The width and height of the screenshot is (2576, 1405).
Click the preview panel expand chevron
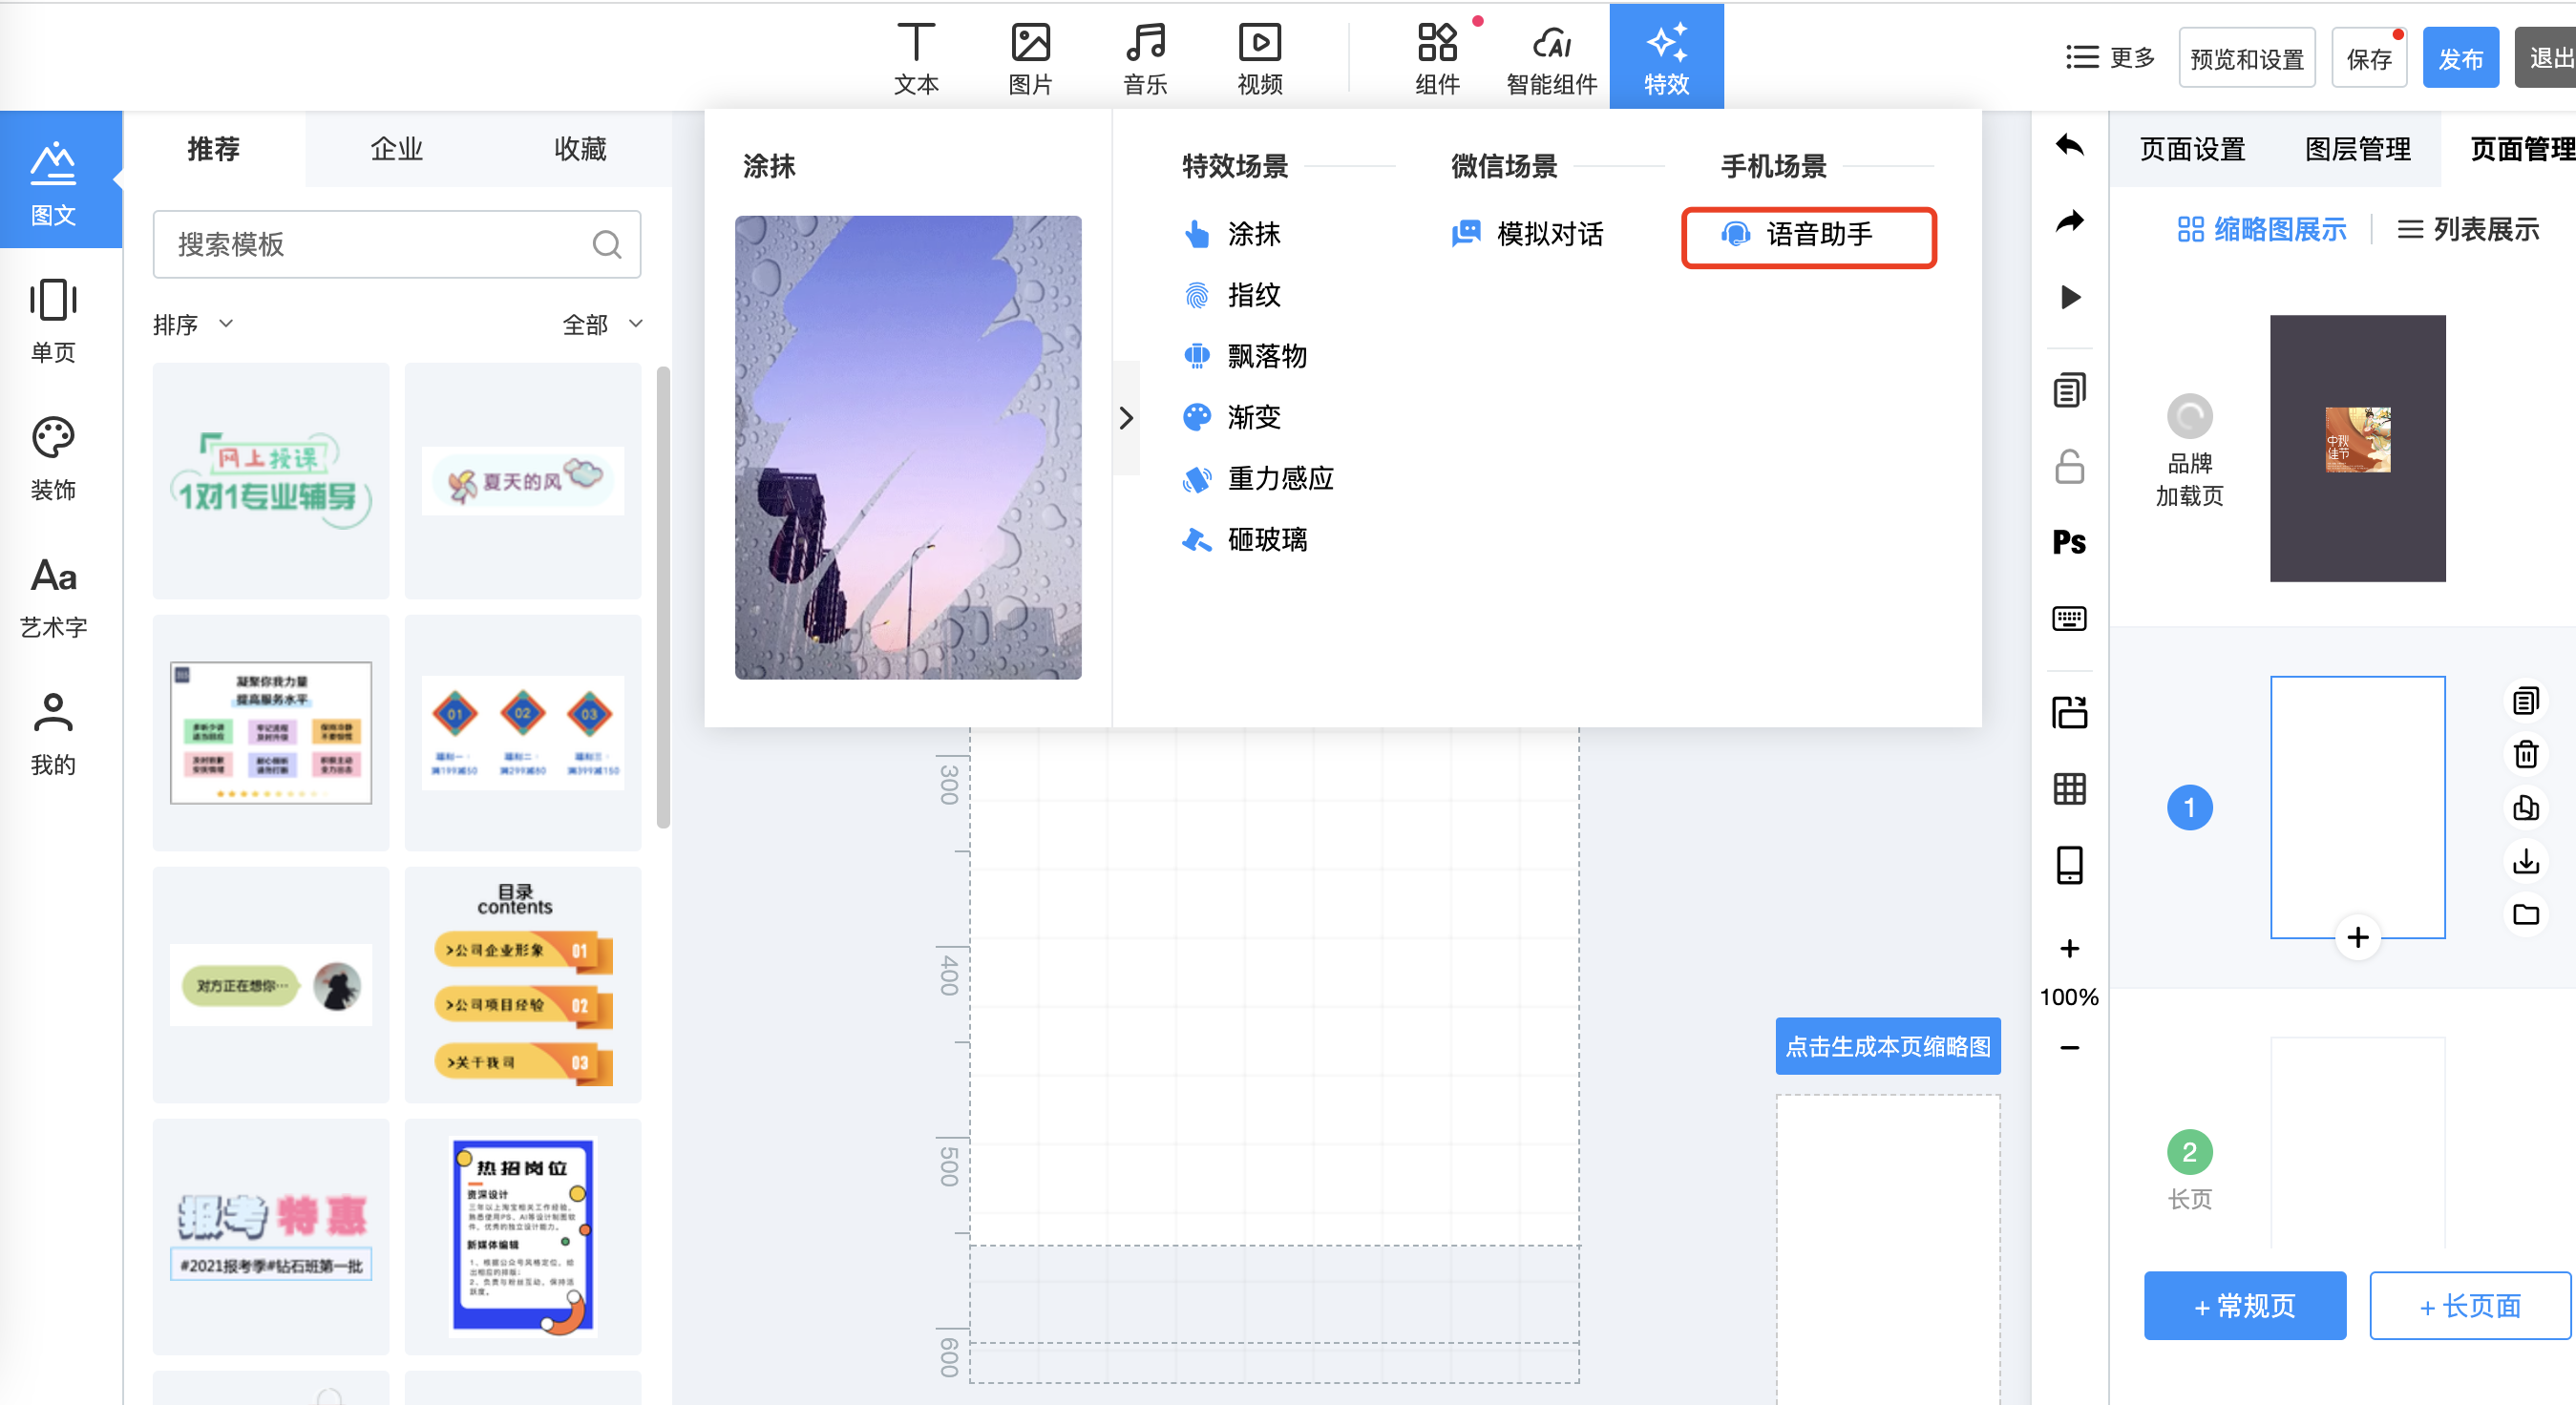(1126, 417)
